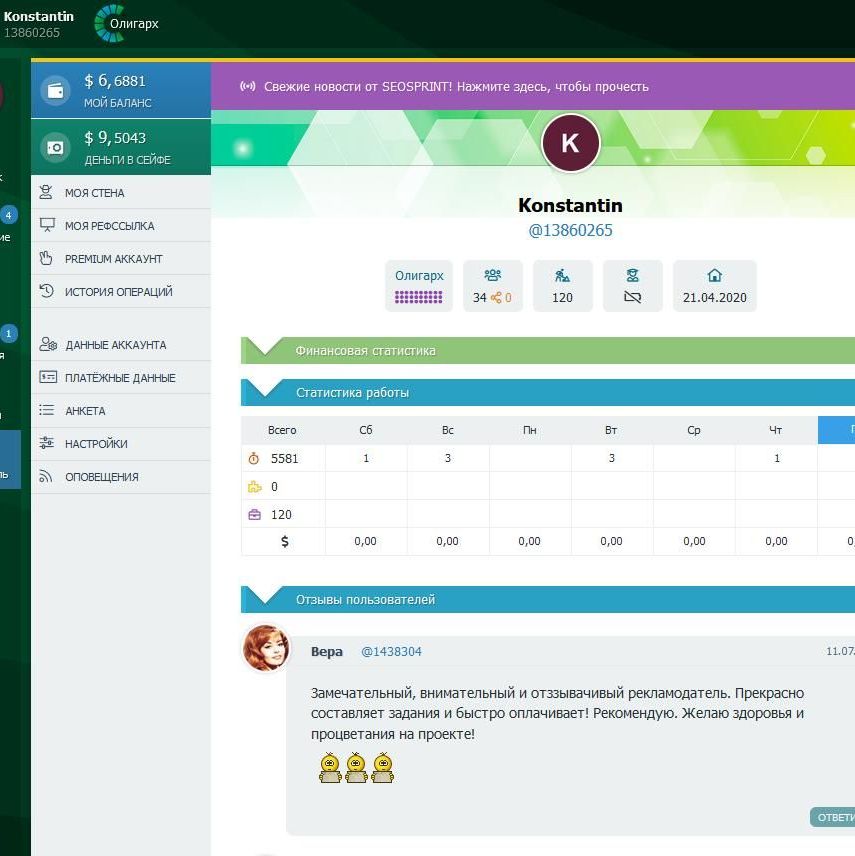Open reviewer Вера's @1438304 link
The height and width of the screenshot is (856, 855).
pyautogui.click(x=391, y=651)
